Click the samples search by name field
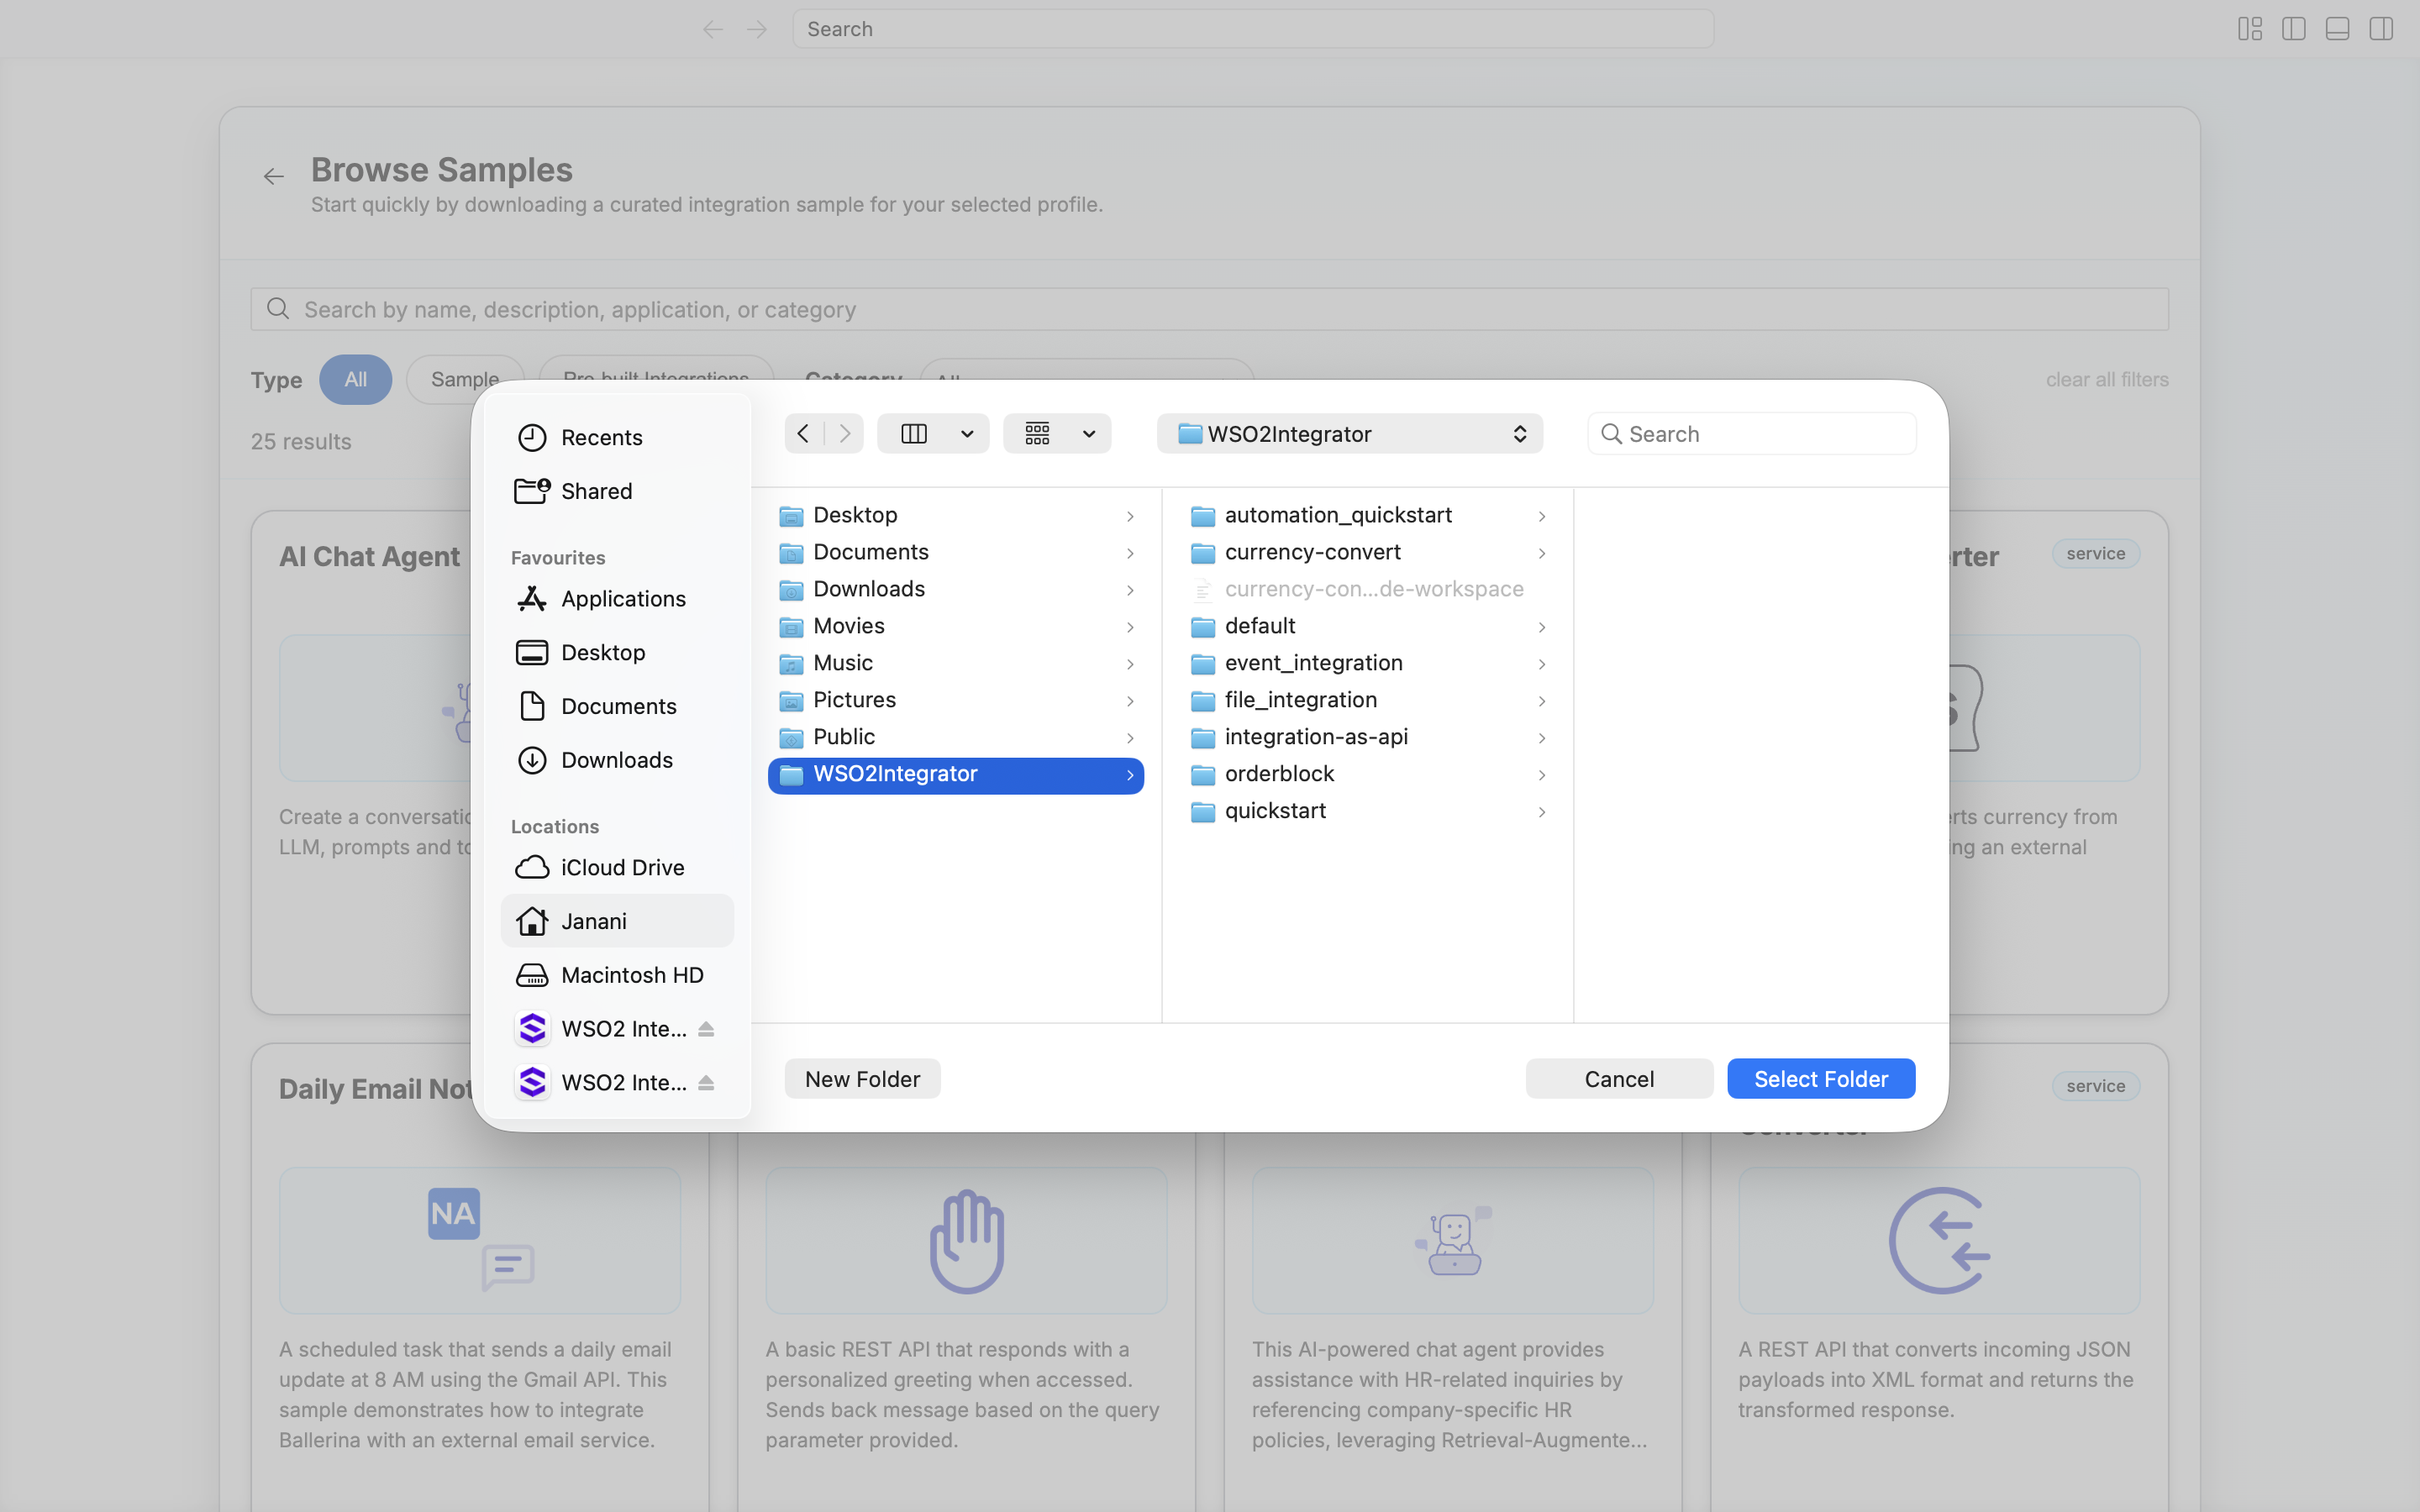 click(1209, 310)
